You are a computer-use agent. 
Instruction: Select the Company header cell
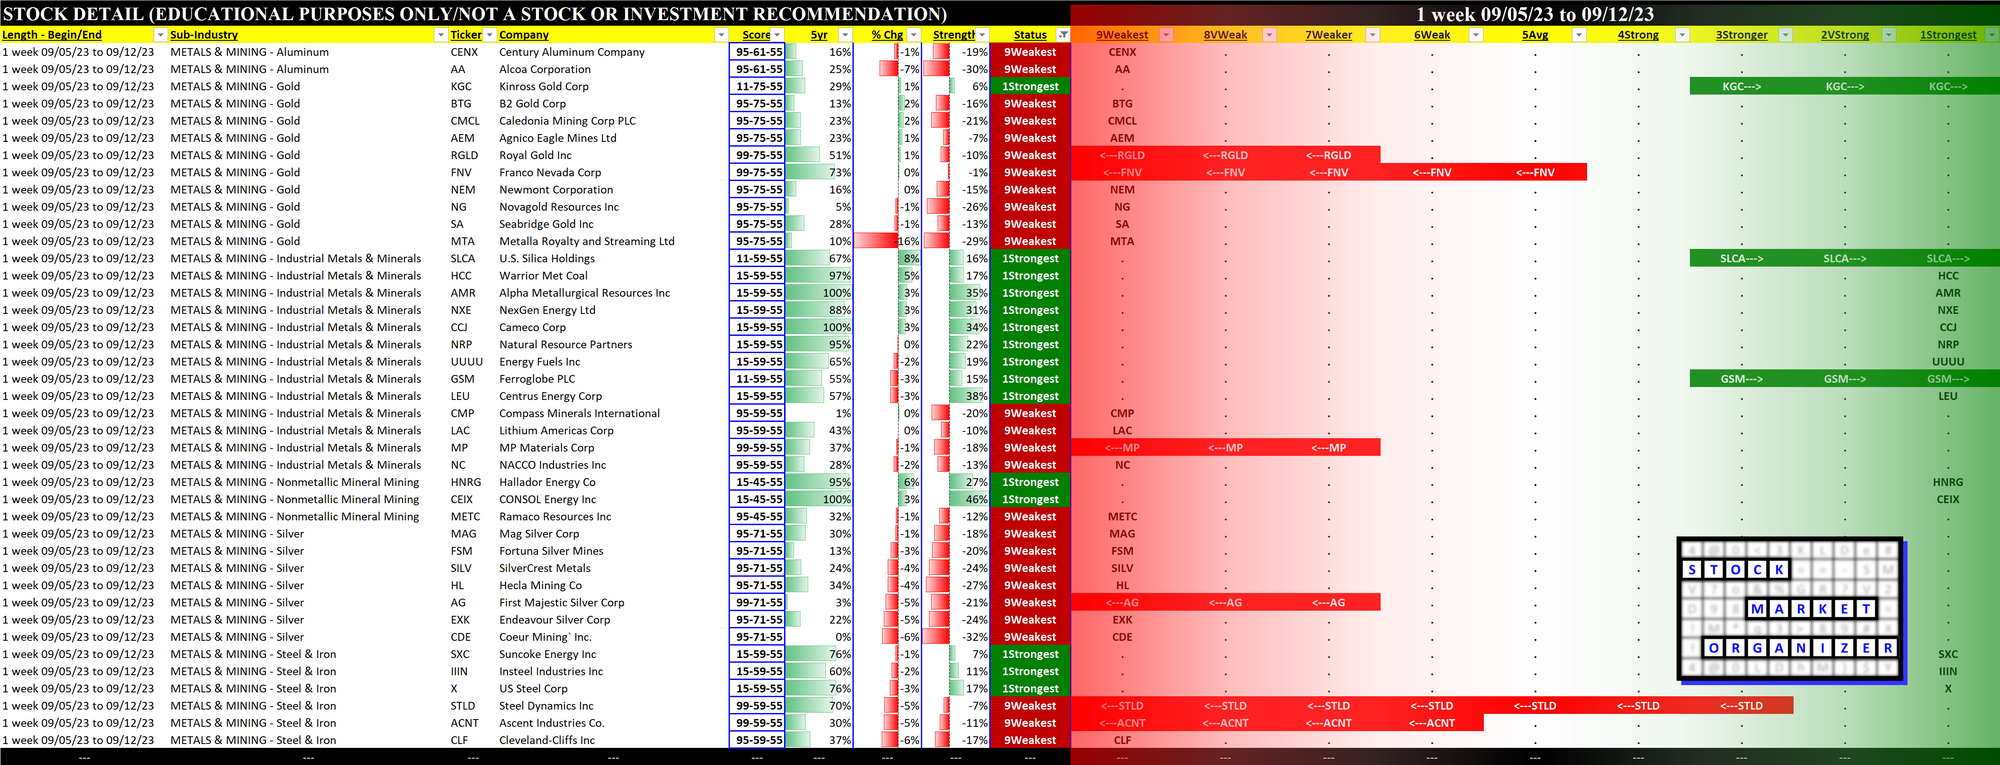pos(613,35)
